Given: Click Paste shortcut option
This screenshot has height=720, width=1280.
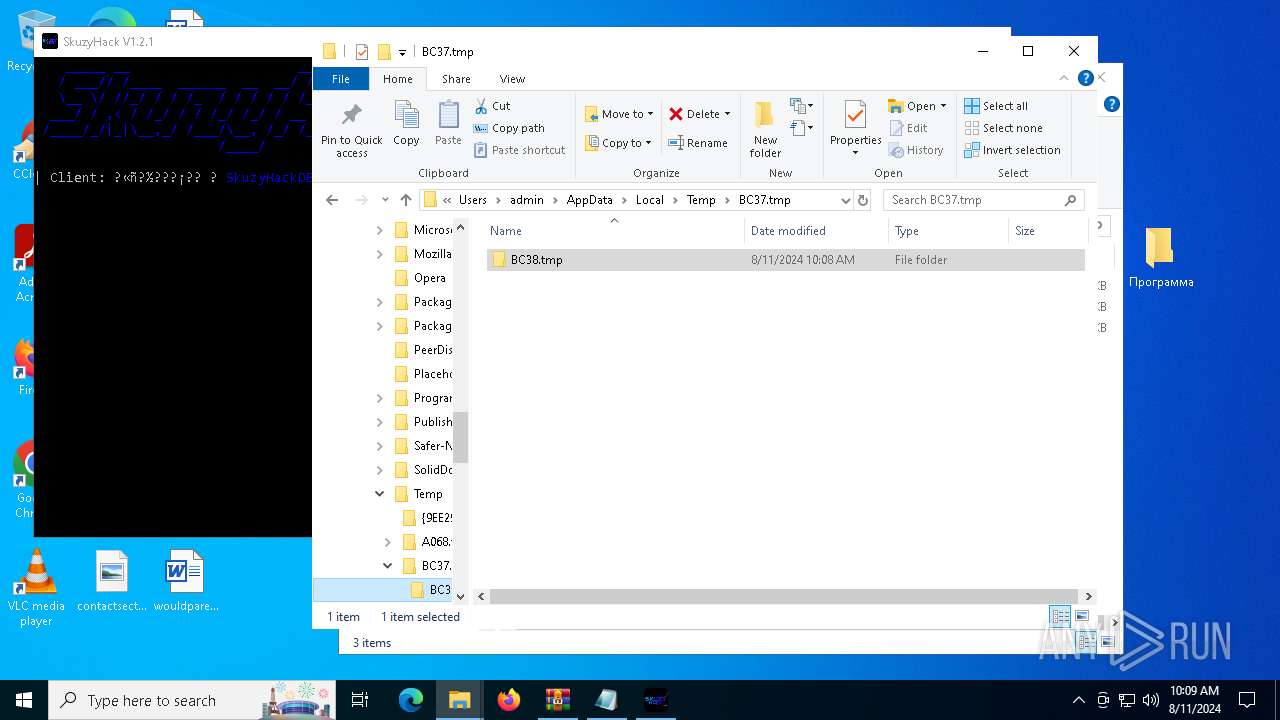Looking at the screenshot, I should pyautogui.click(x=519, y=150).
